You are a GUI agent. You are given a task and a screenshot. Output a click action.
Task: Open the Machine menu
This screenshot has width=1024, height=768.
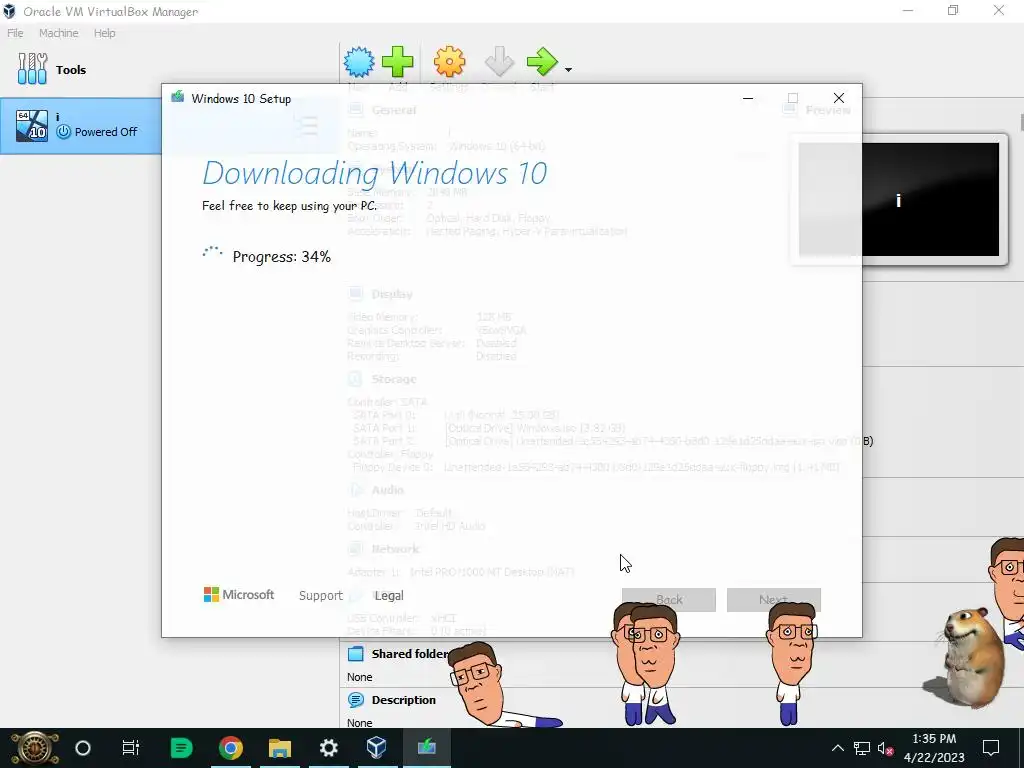(59, 33)
